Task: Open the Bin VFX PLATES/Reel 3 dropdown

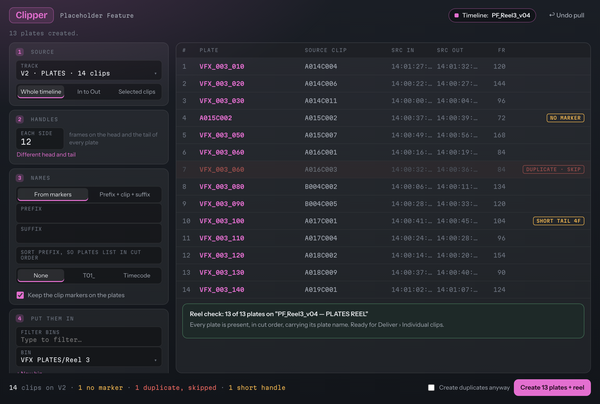Action: (89, 357)
